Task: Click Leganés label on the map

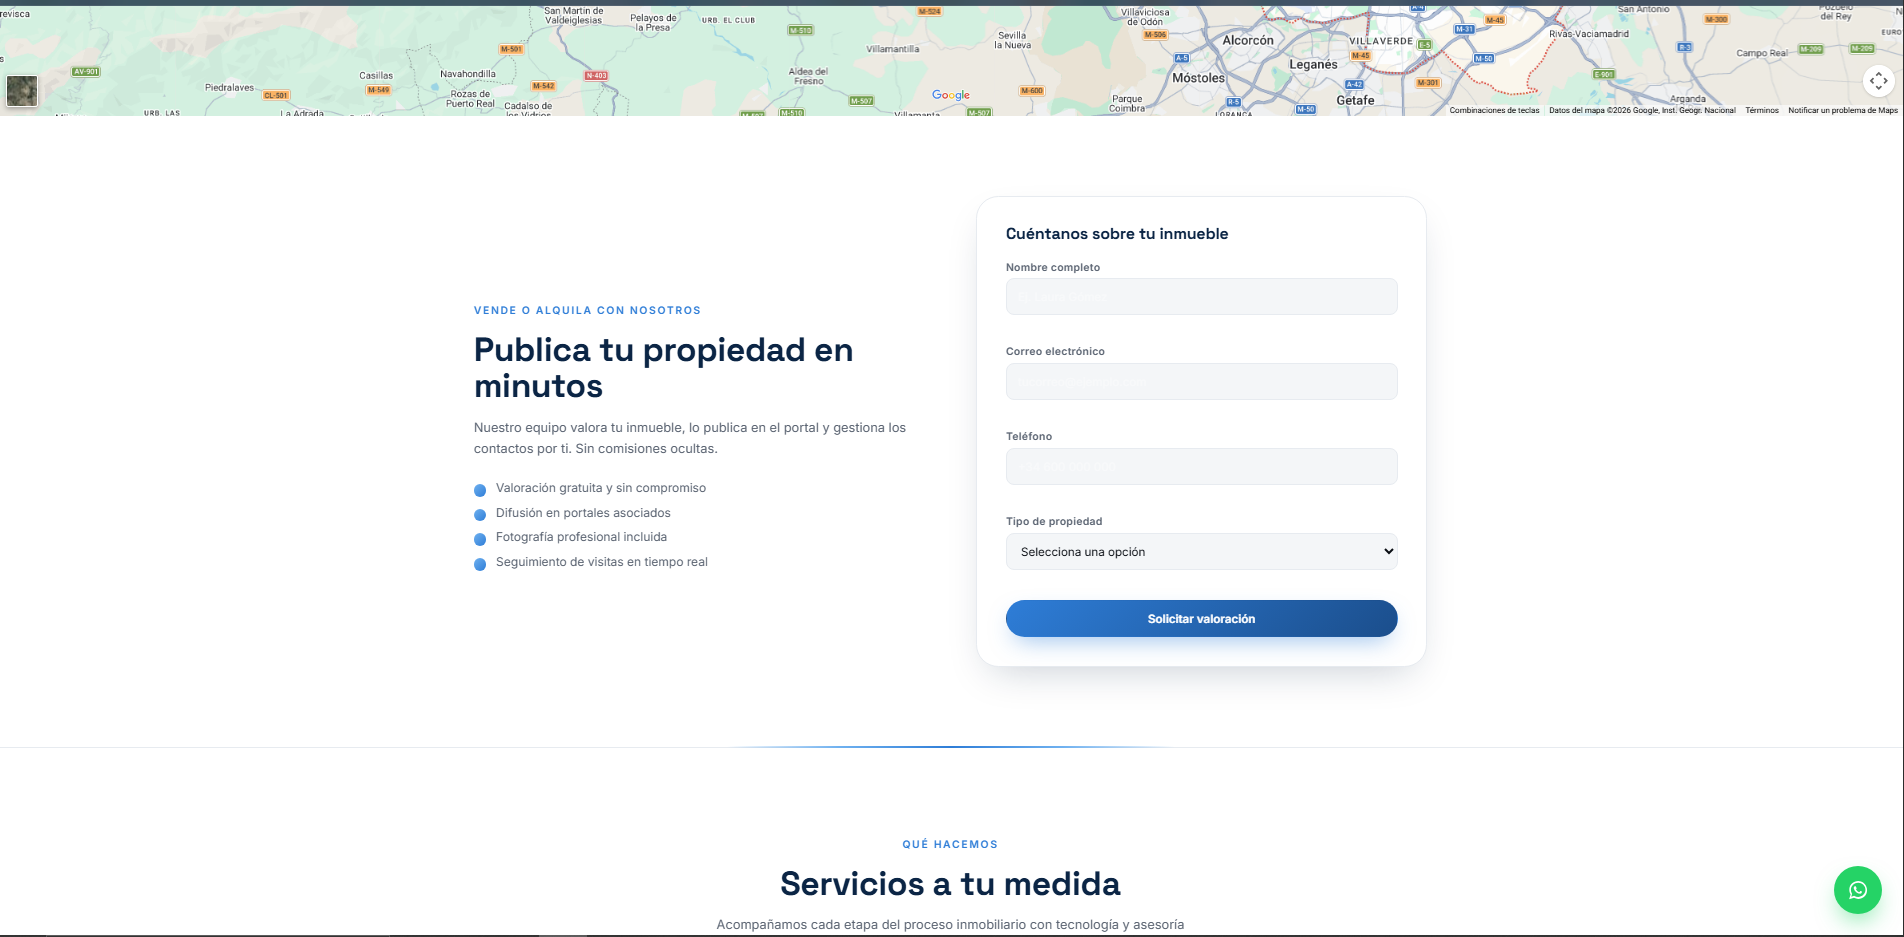Action: [1313, 65]
